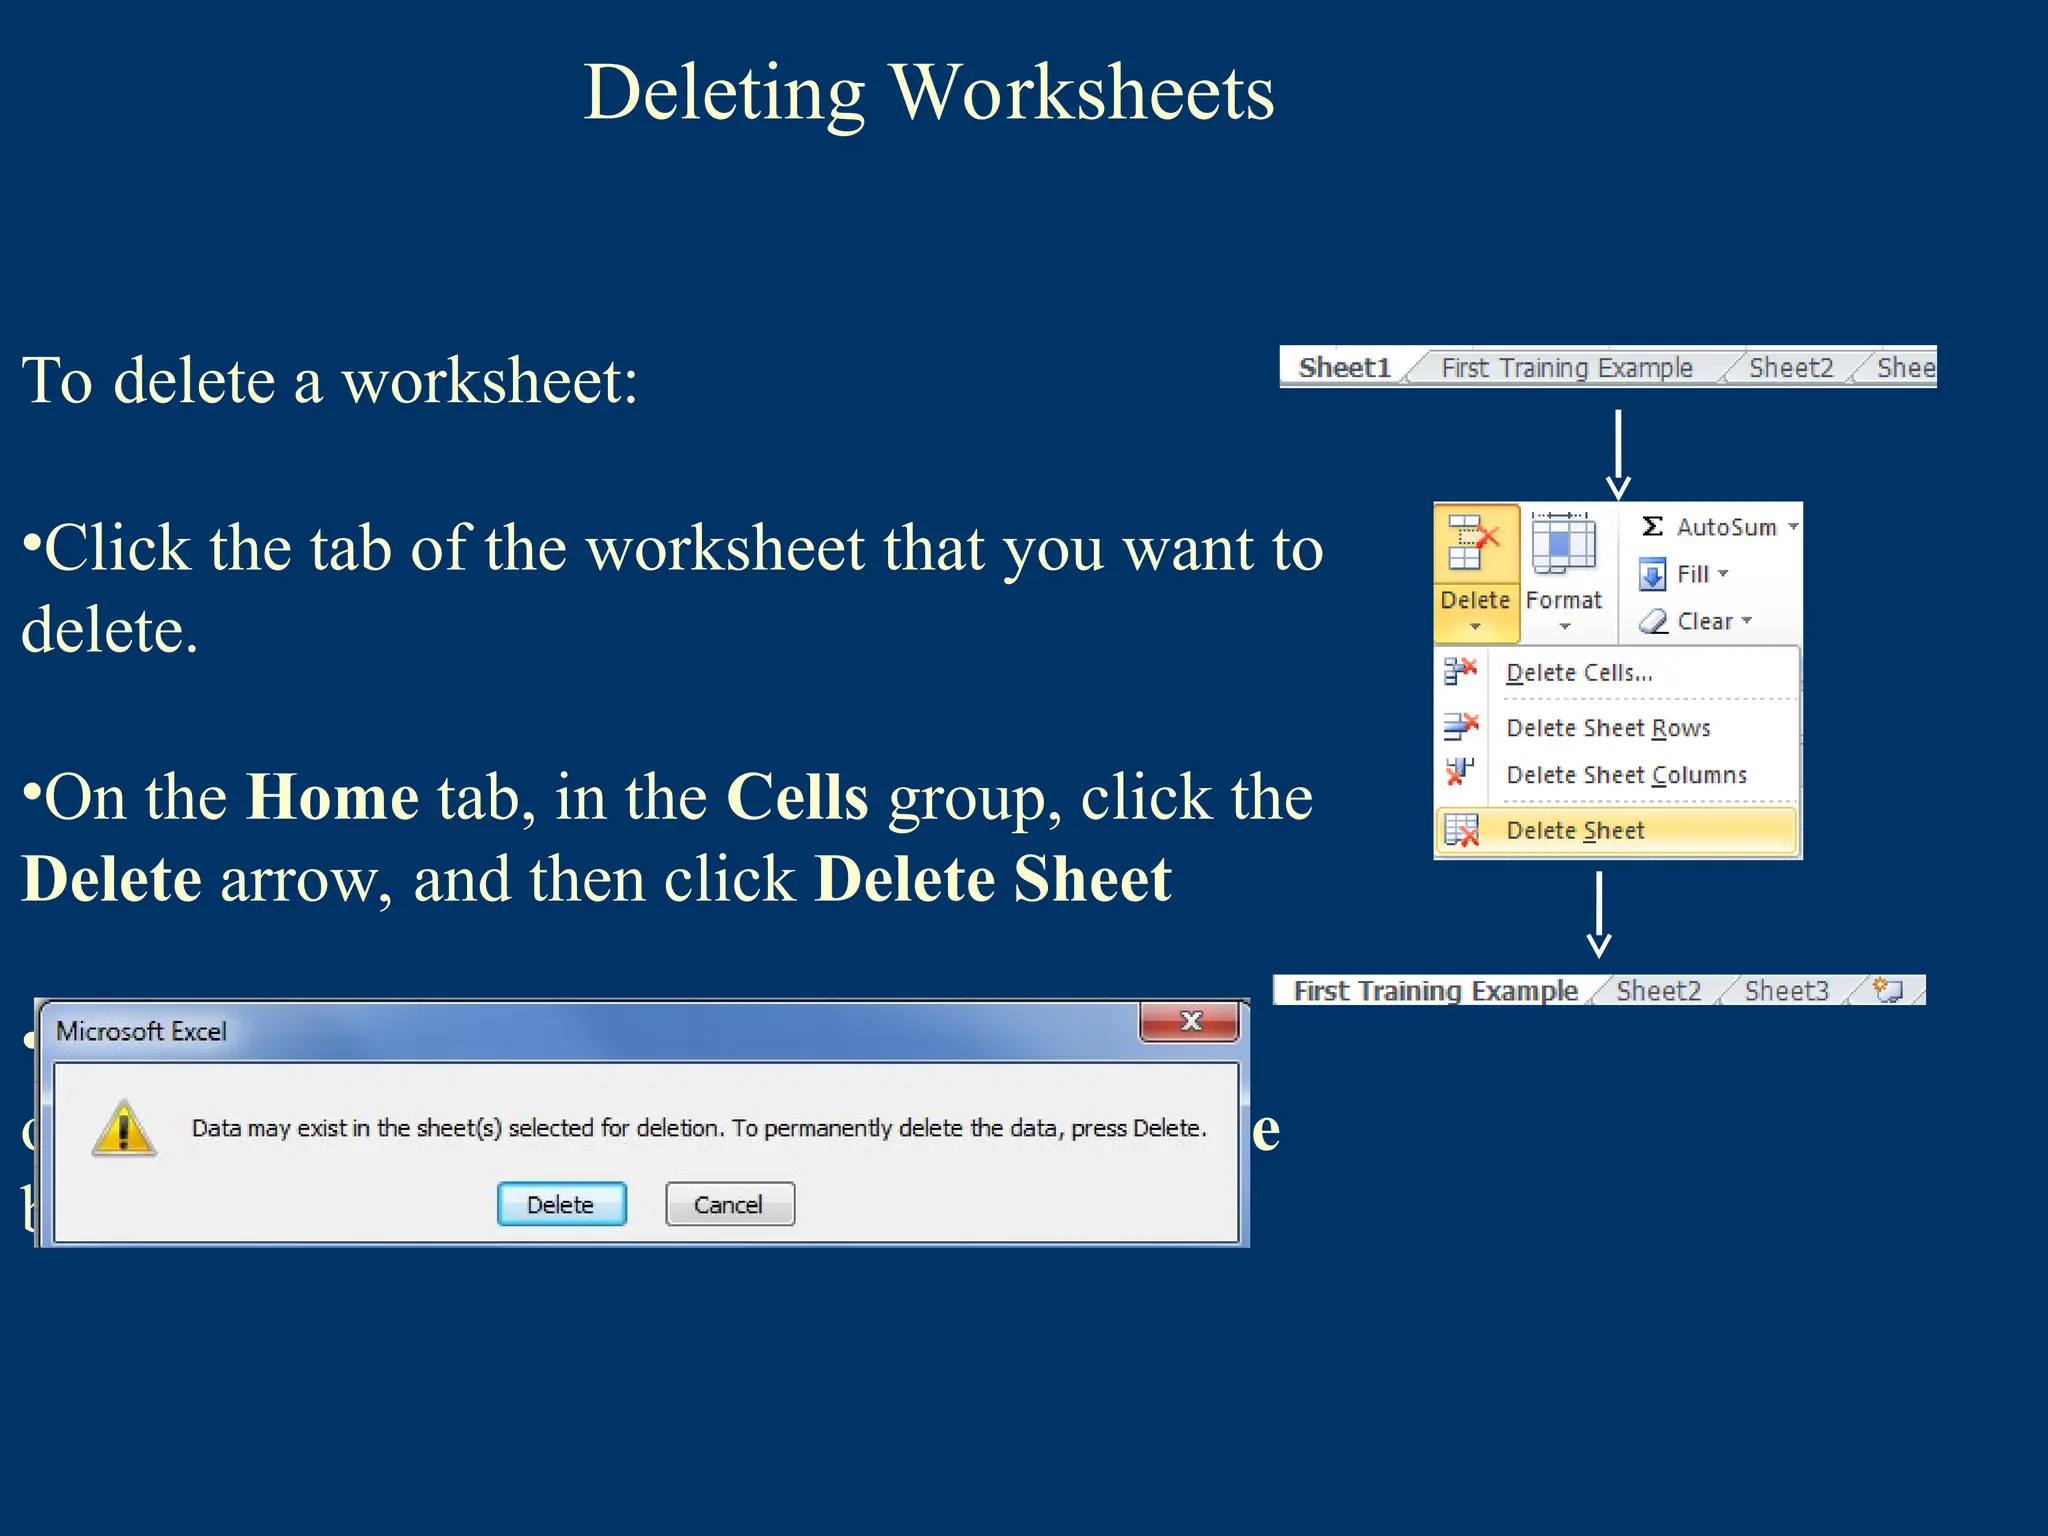Screen dimensions: 2048x1536
Task: Click the Microsoft Excel dialog title
Action: [x=141, y=1031]
